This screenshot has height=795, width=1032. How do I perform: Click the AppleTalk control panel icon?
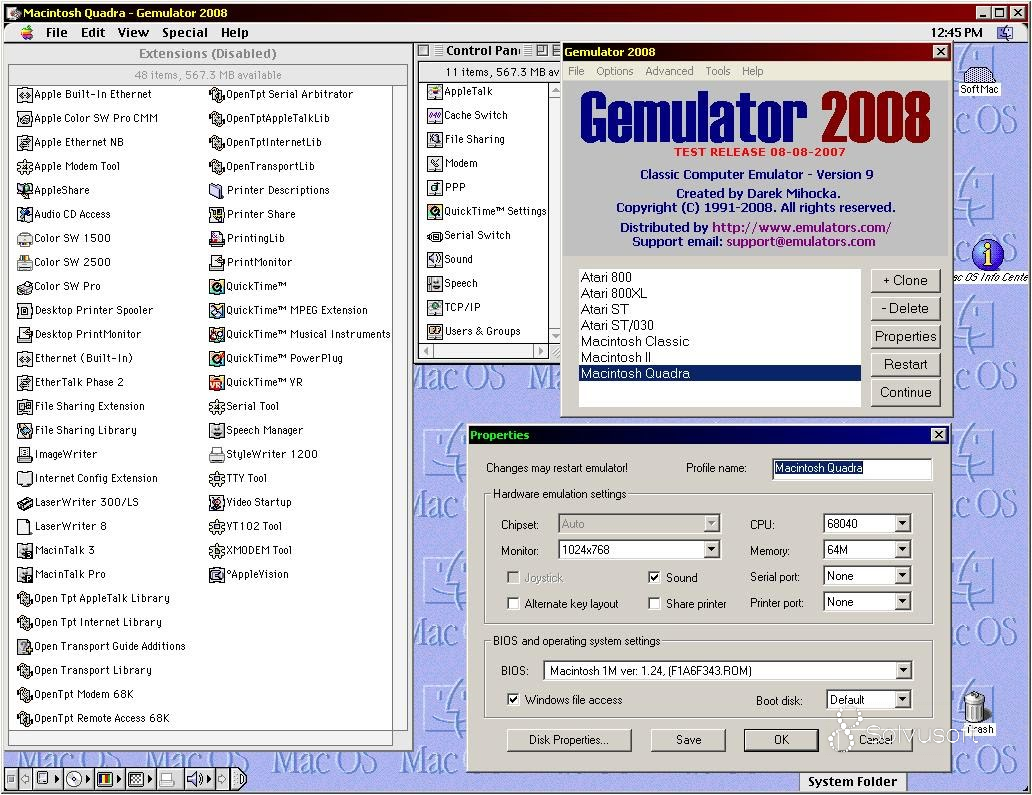pos(434,92)
